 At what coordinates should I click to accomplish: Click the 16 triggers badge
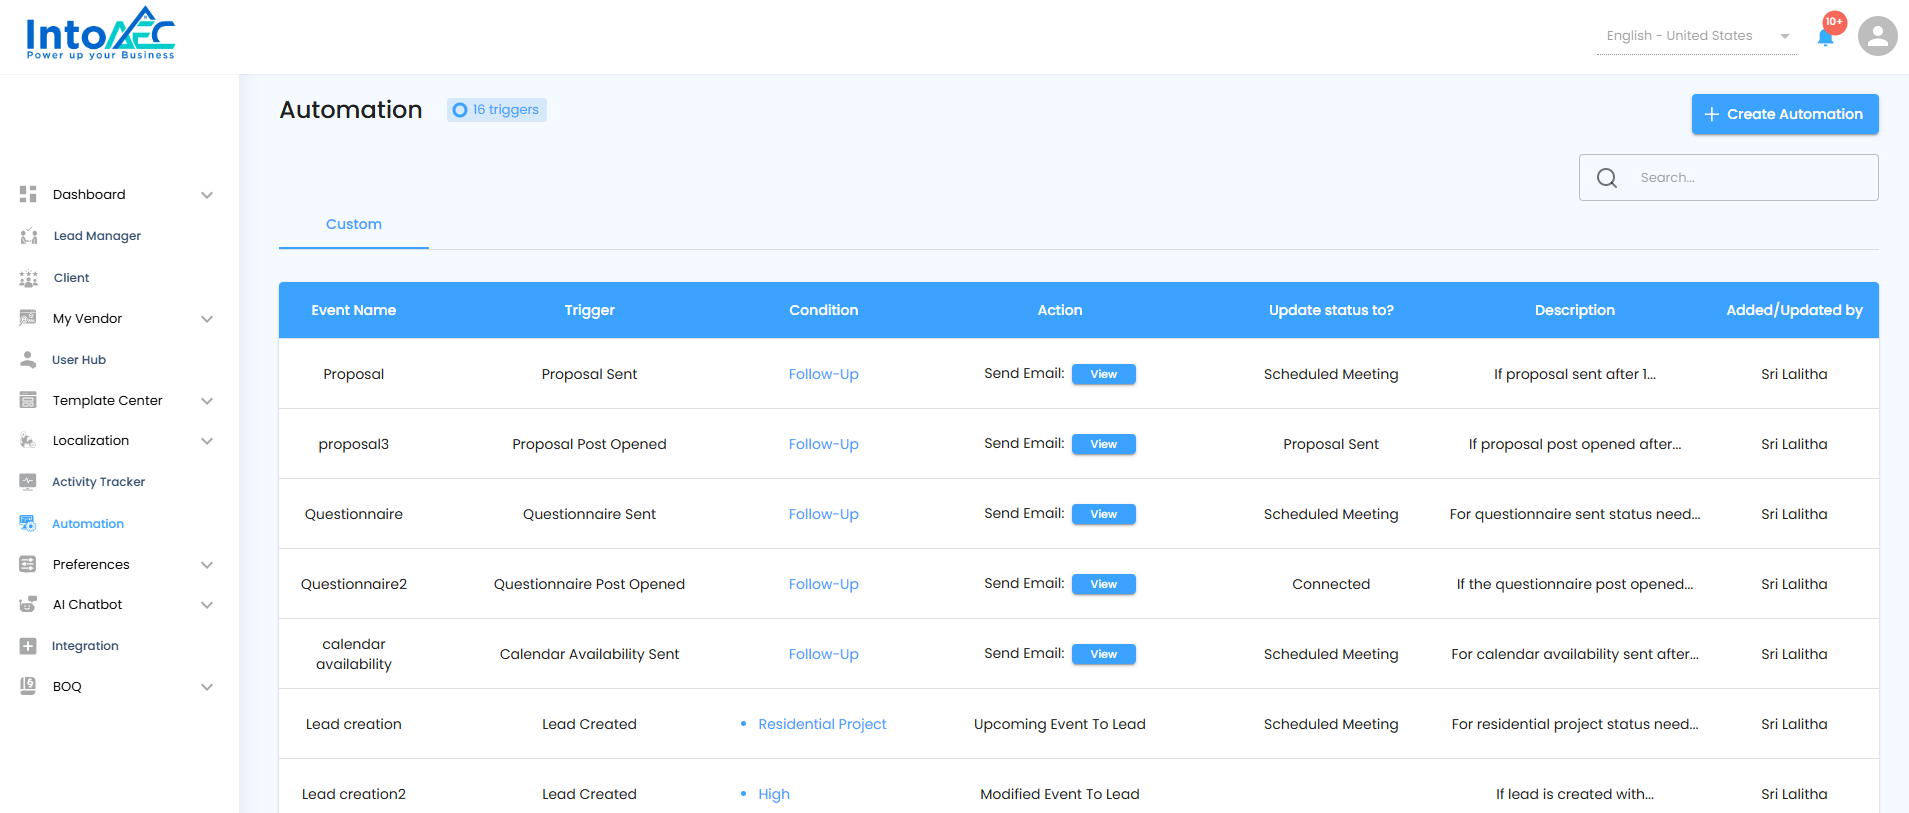pyautogui.click(x=497, y=110)
